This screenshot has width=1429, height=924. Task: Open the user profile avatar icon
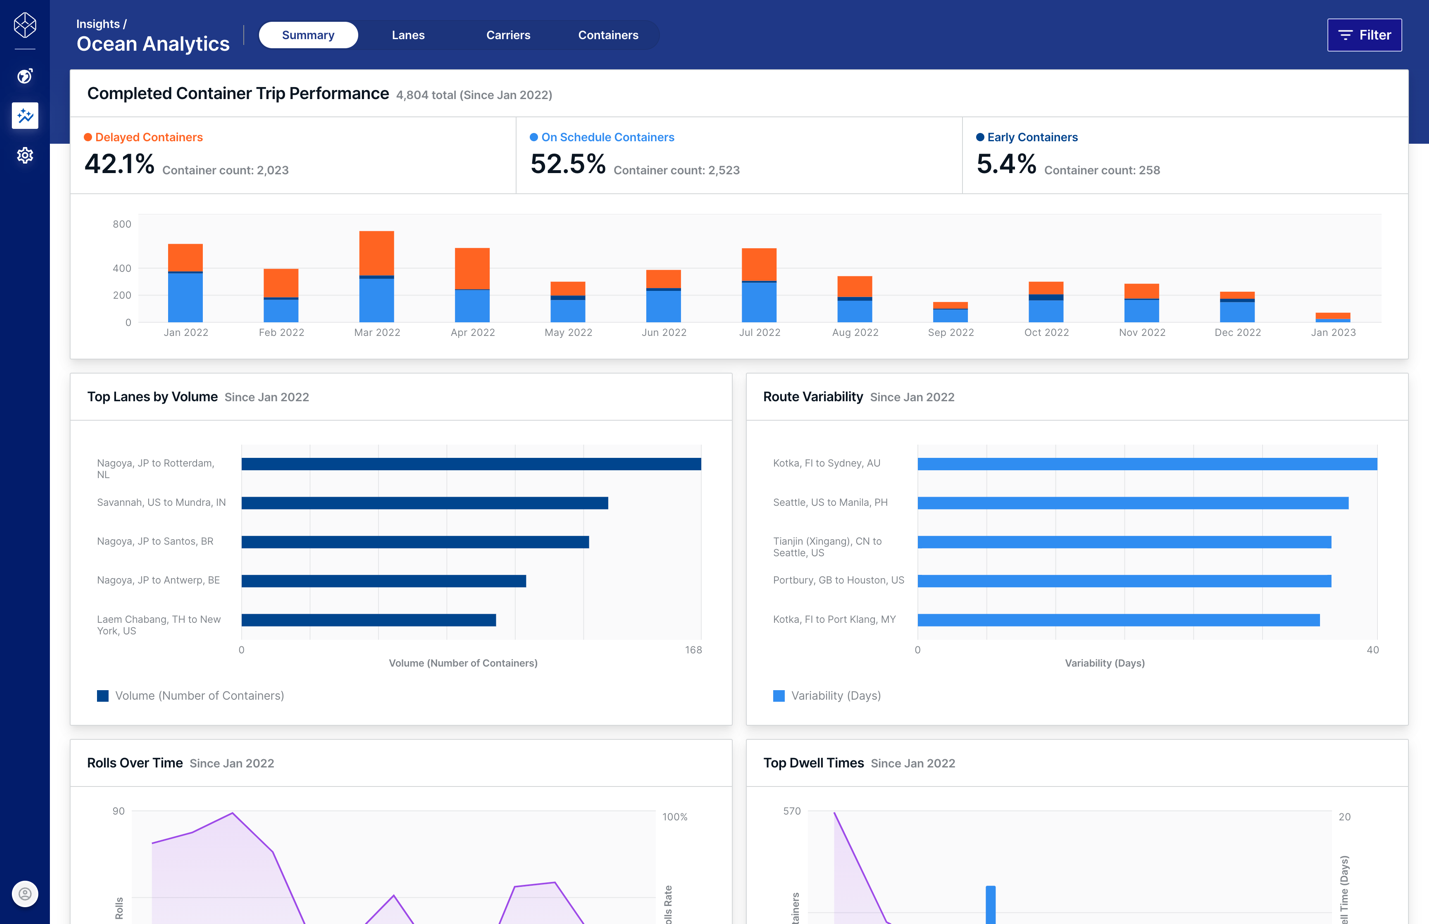pyautogui.click(x=25, y=894)
